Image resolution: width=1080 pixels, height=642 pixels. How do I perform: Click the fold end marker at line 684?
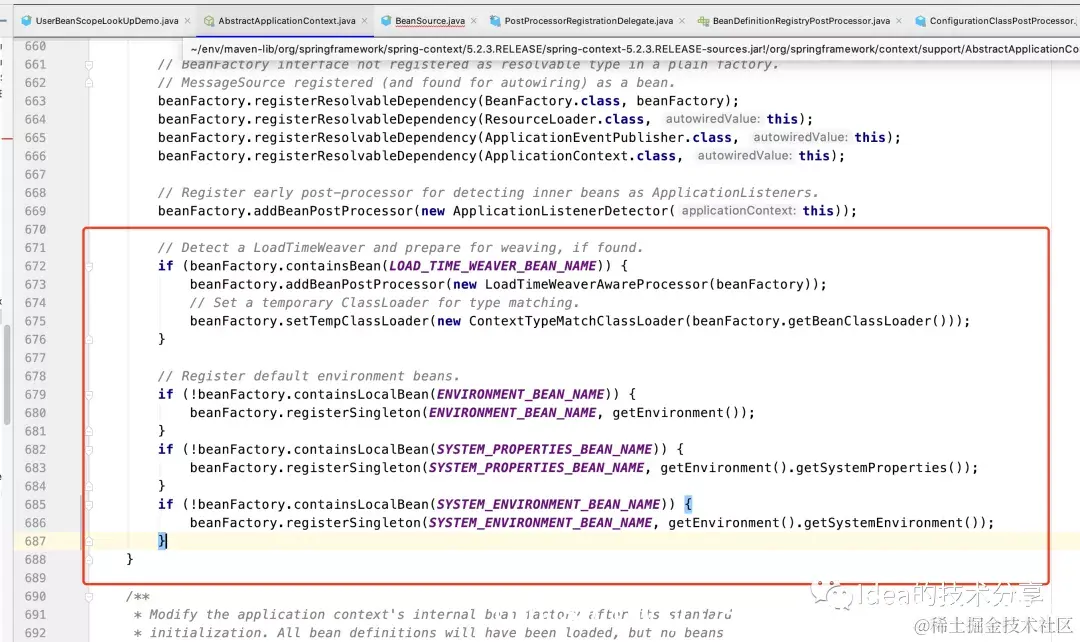[89, 486]
